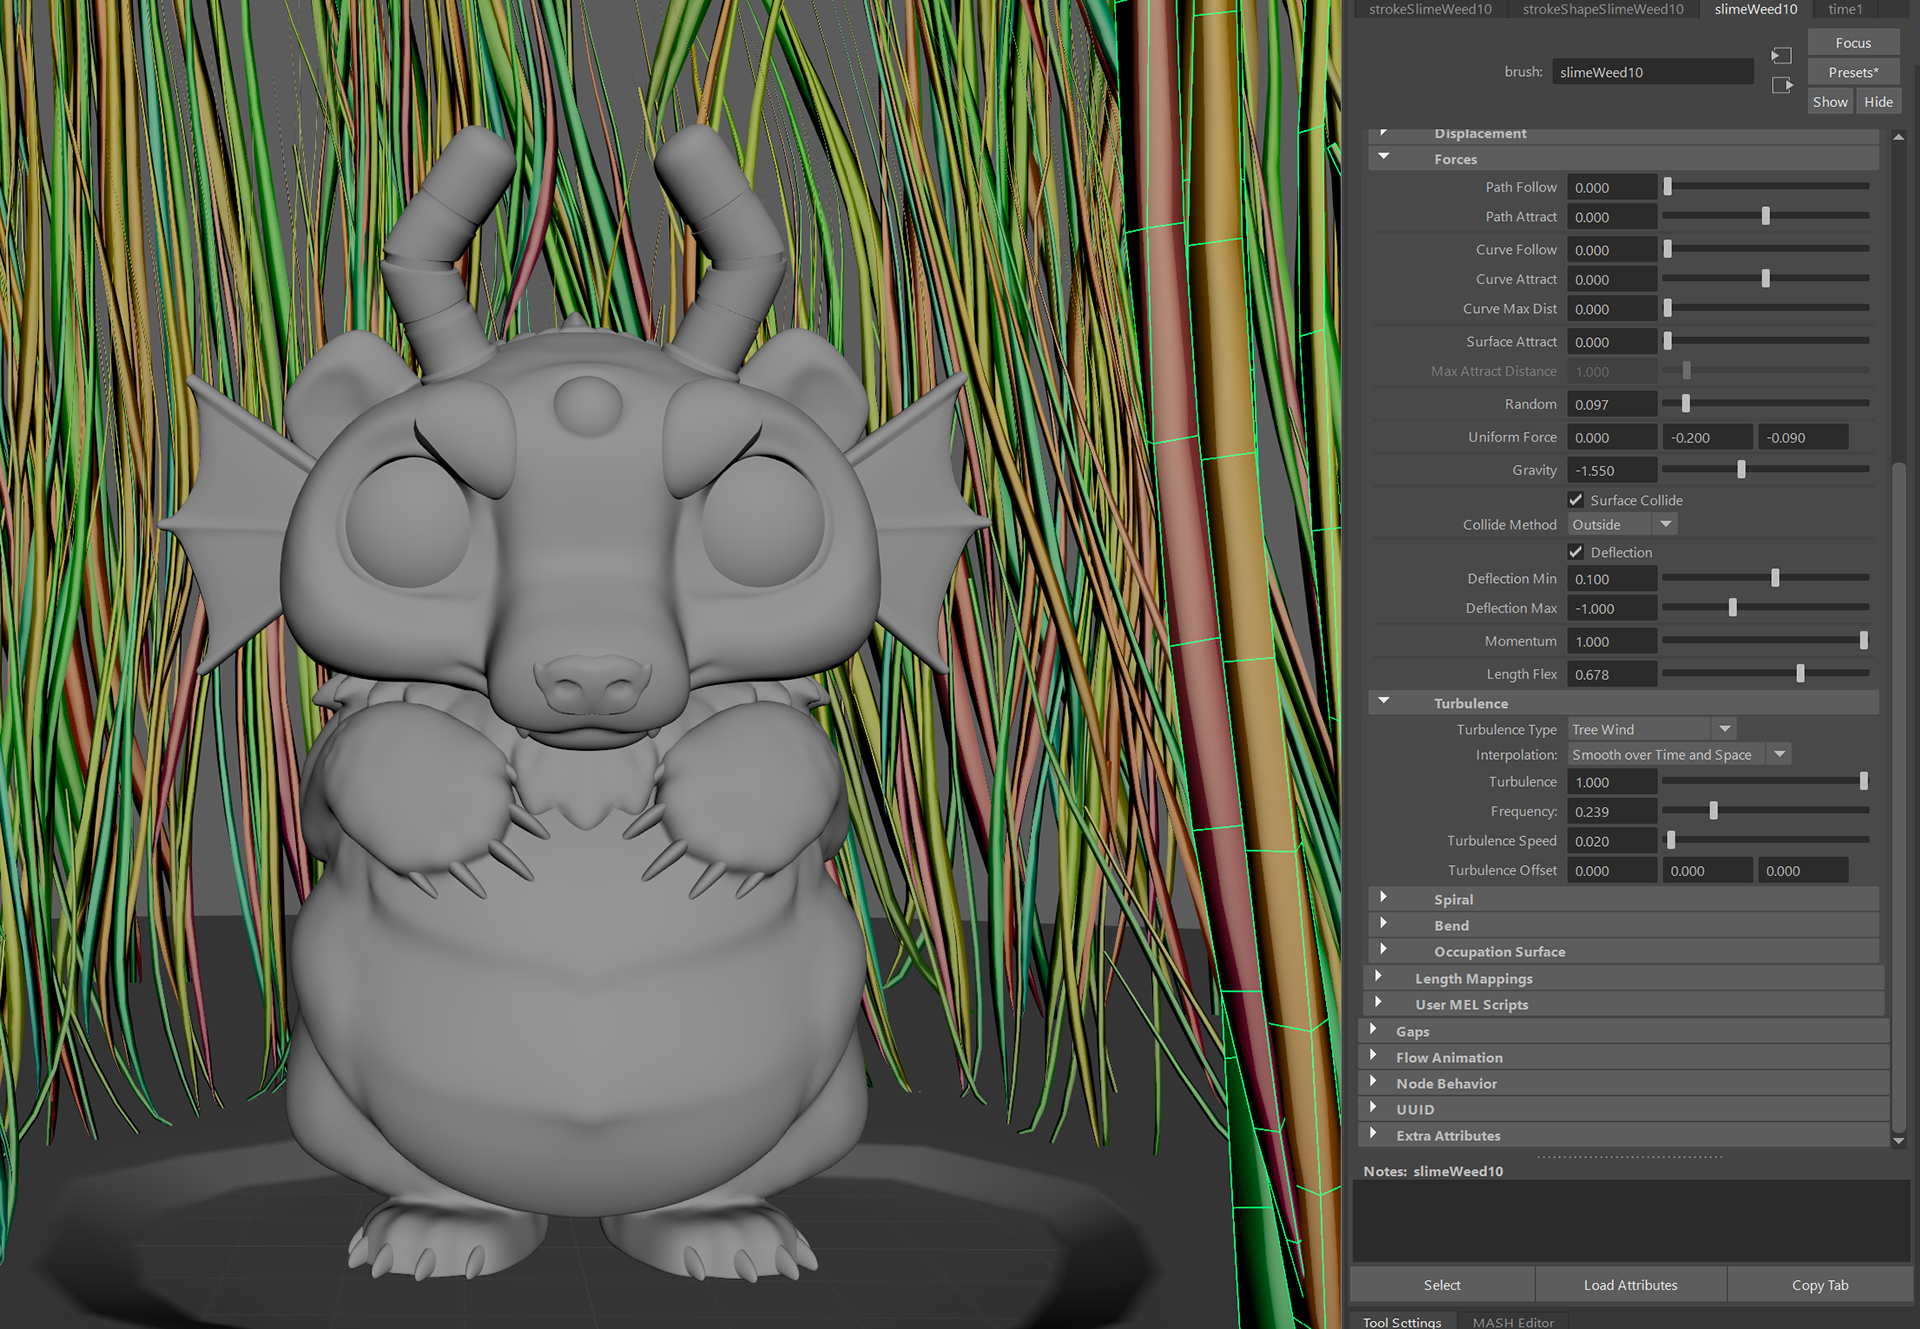Open the time1 tab
Screen dimensions: 1920x1329
coord(1845,9)
